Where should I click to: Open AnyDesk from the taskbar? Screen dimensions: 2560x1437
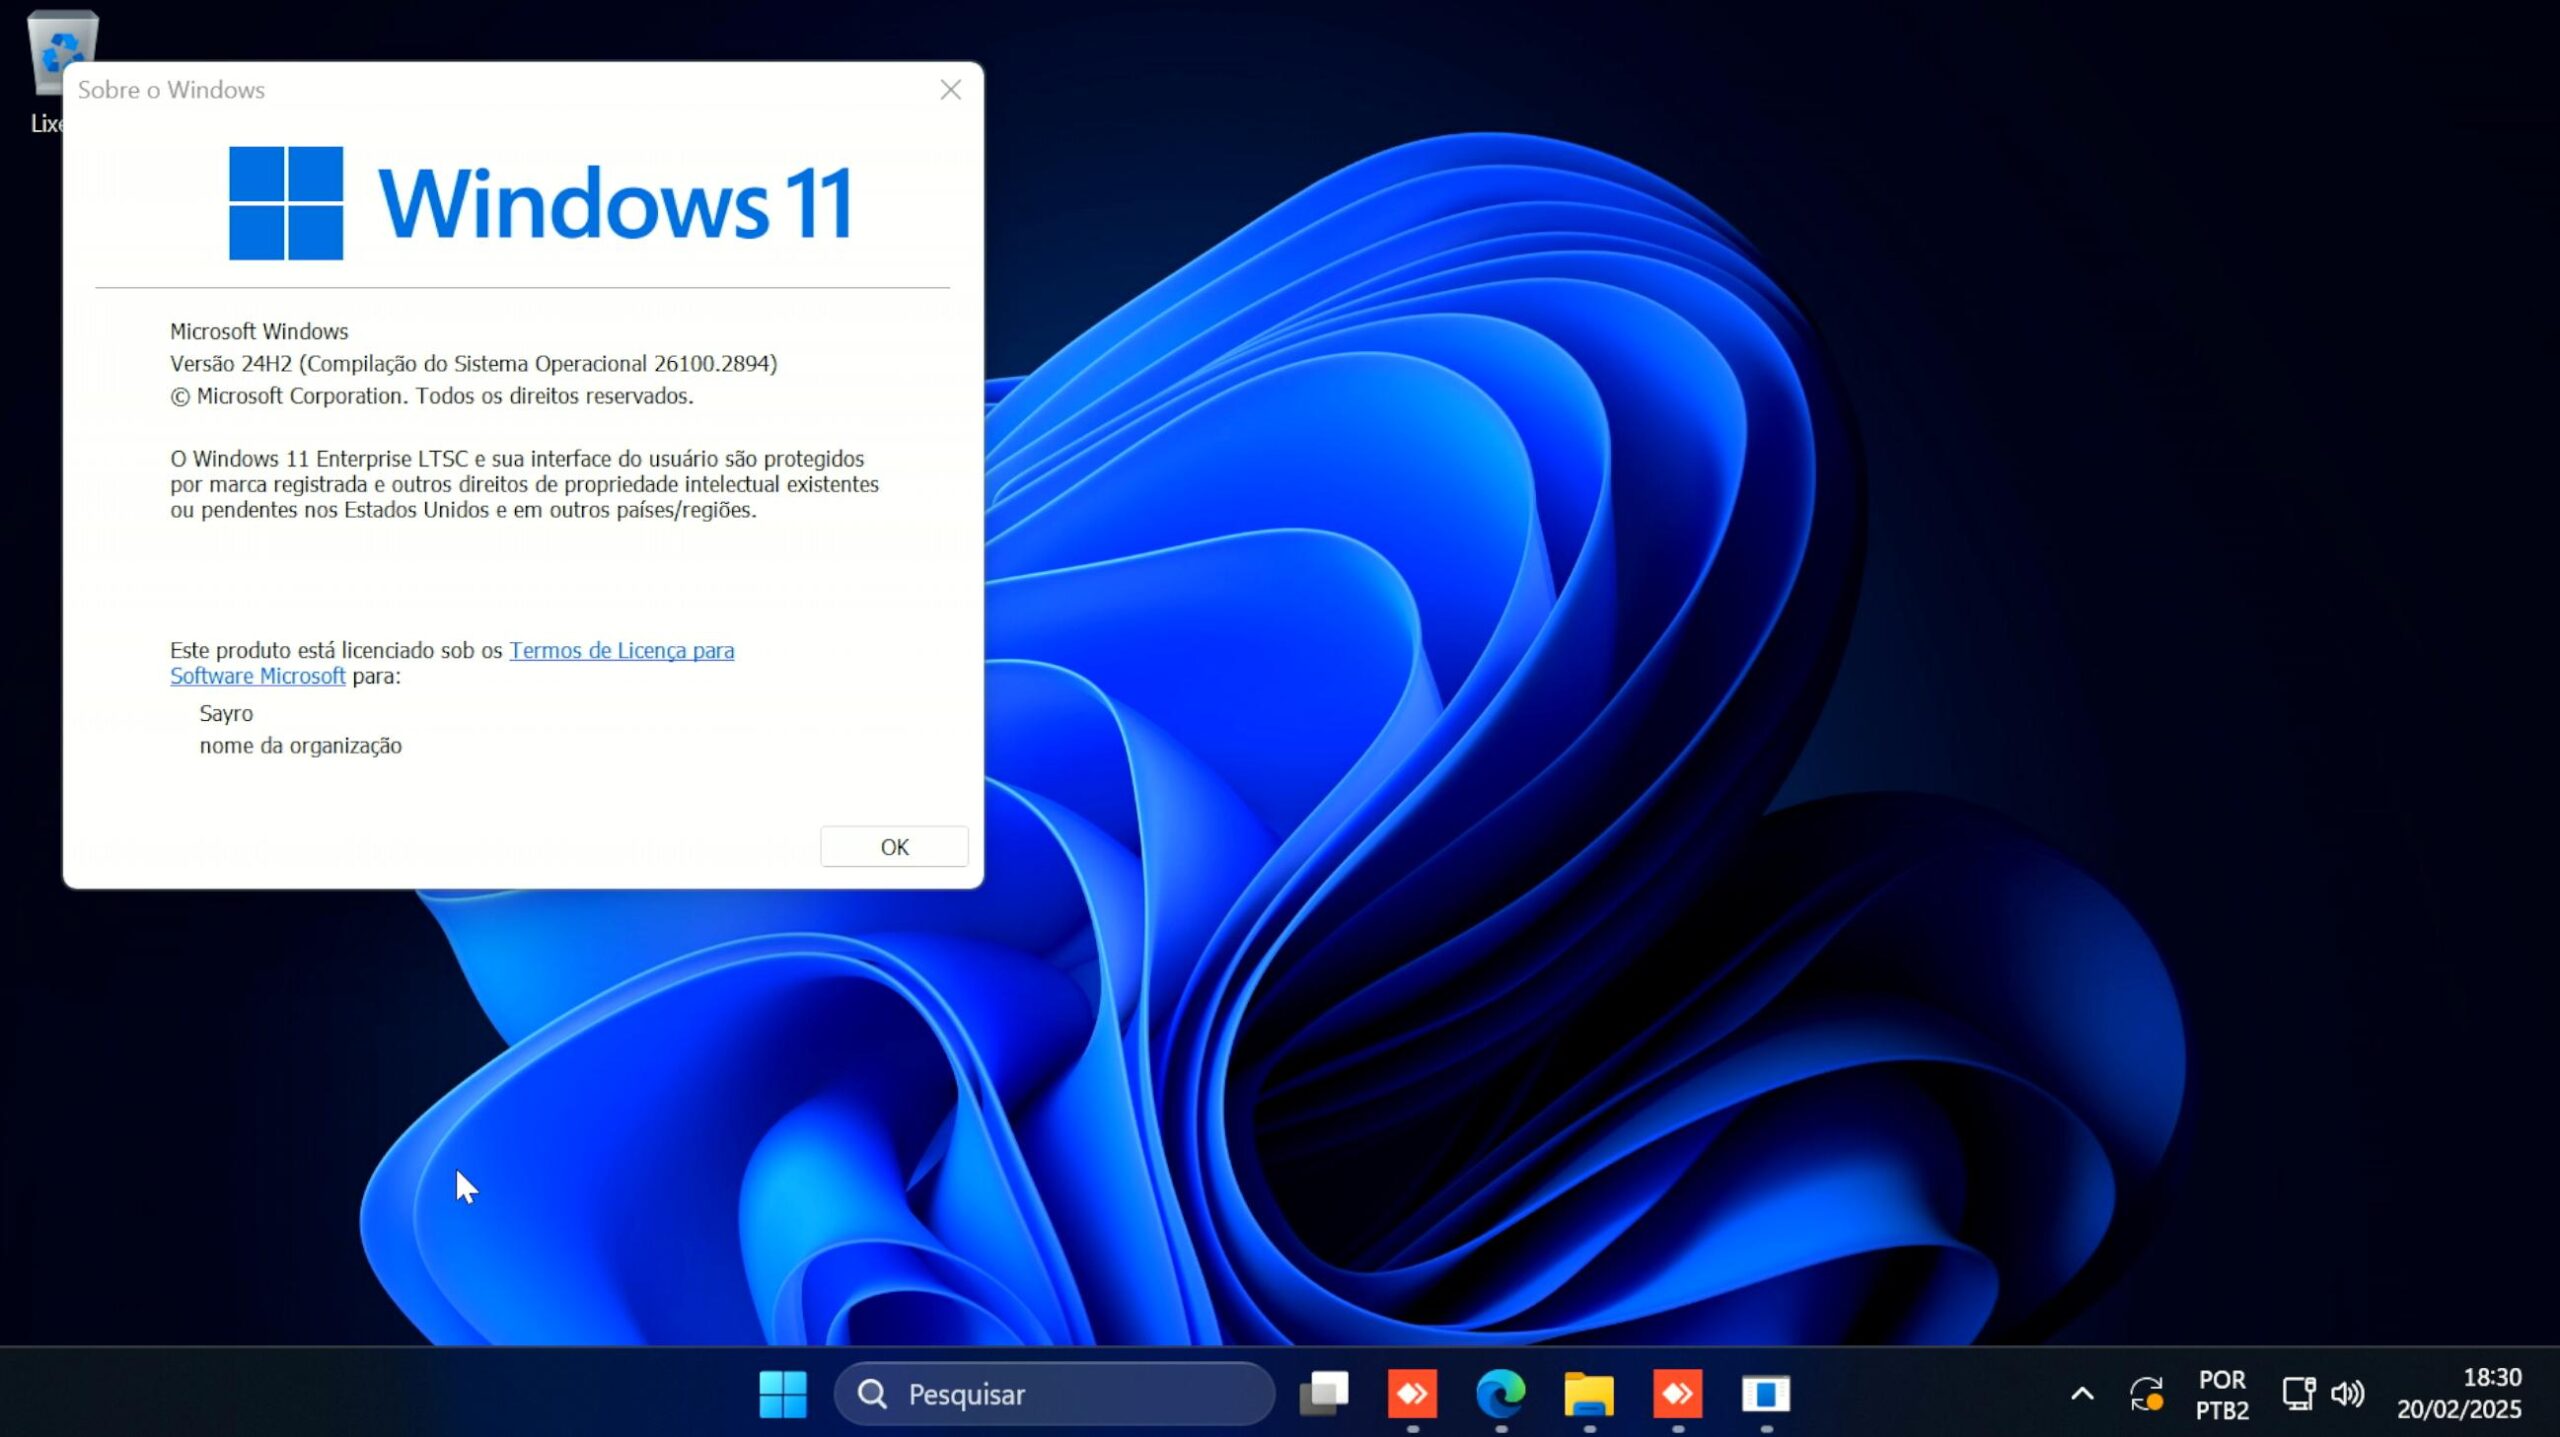coord(1411,1393)
